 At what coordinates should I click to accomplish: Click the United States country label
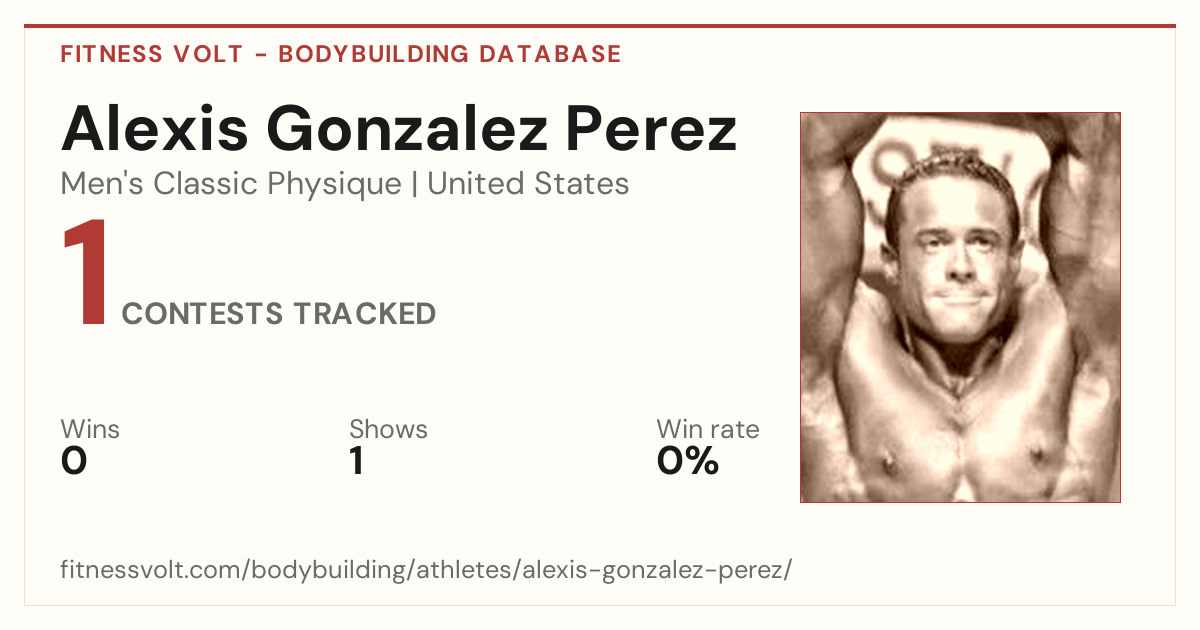point(528,184)
